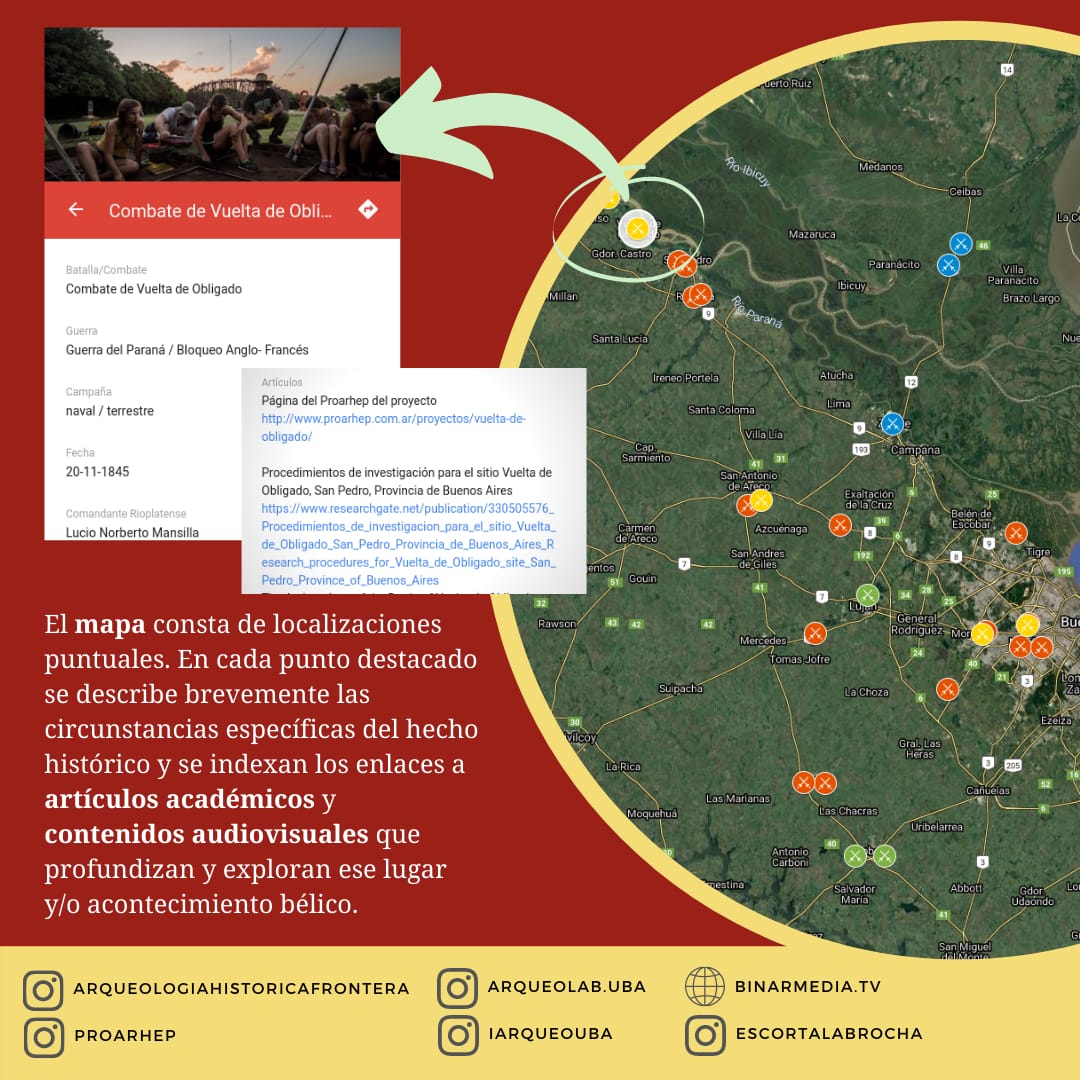Select yellow marker at San Antonio de Areco
This screenshot has height=1080, width=1080.
click(761, 500)
